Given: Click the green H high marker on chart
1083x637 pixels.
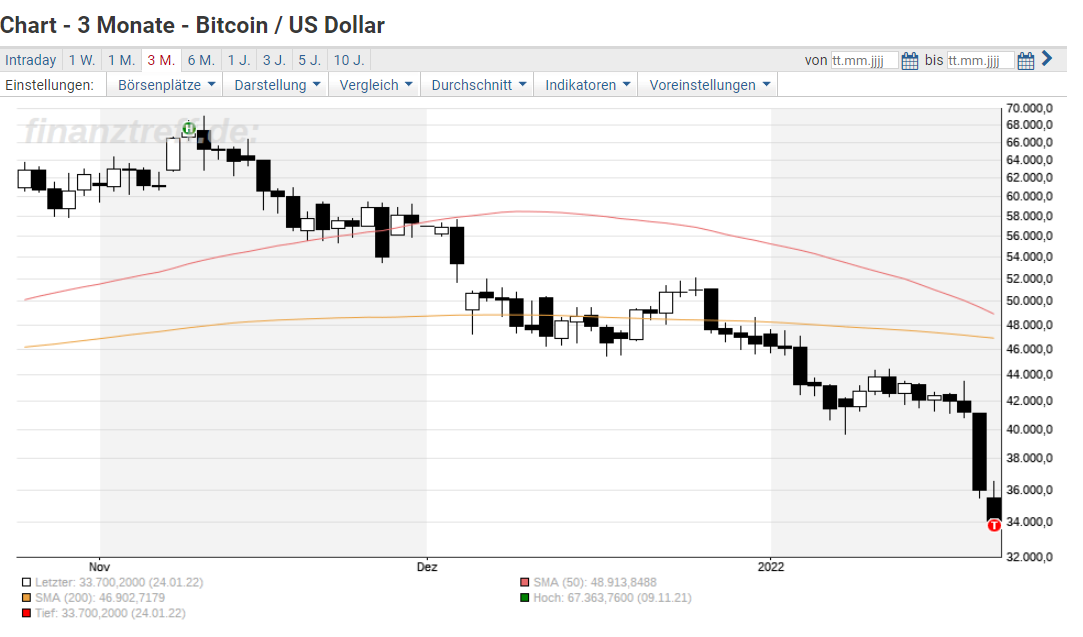Looking at the screenshot, I should (189, 129).
